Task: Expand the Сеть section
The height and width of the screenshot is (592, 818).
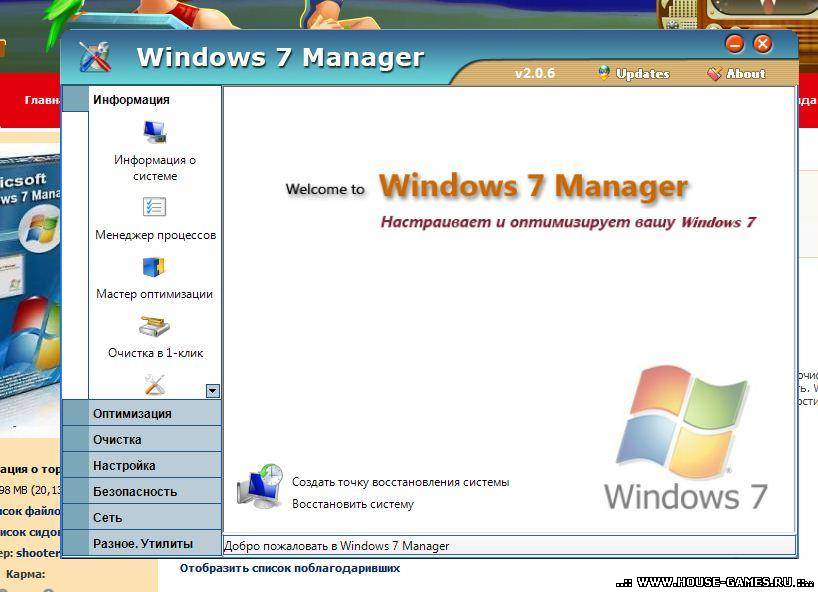Action: [142, 517]
